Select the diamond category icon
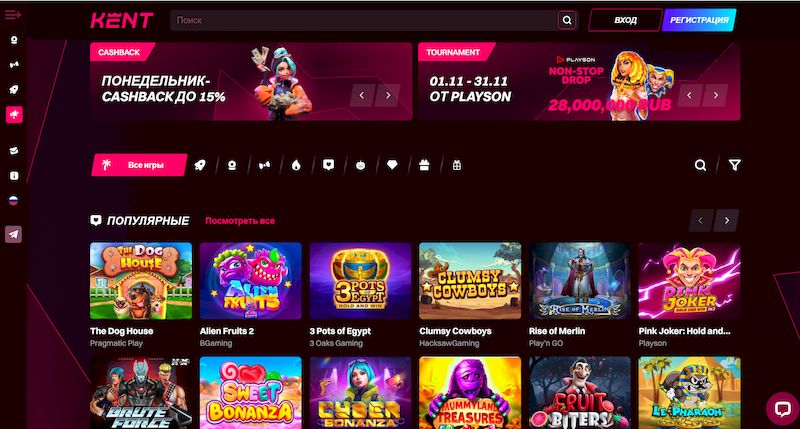Image resolution: width=800 pixels, height=429 pixels. pos(392,165)
